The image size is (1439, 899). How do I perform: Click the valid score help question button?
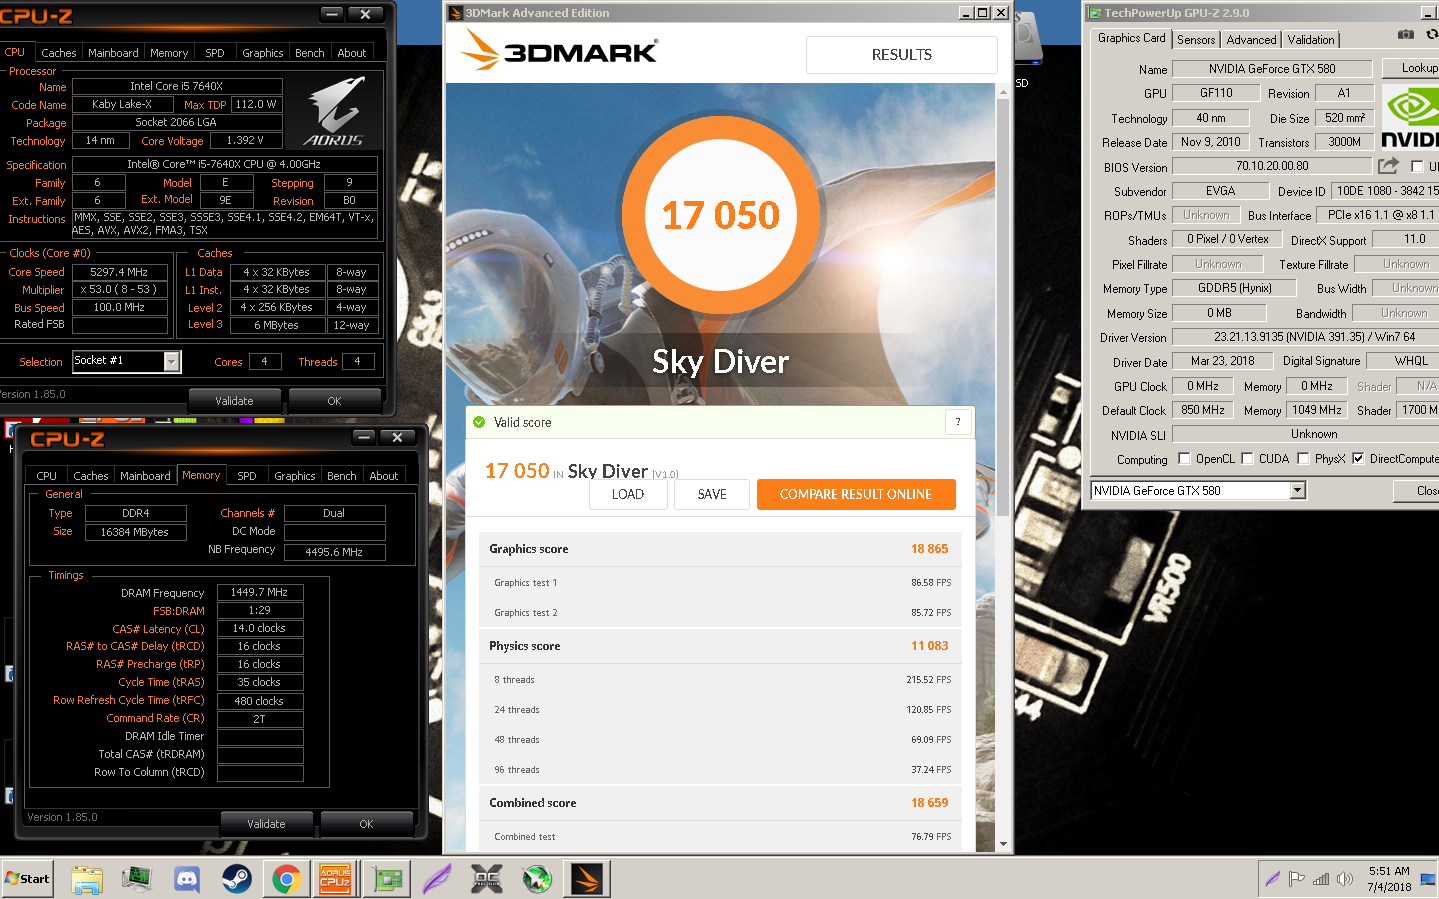957,422
